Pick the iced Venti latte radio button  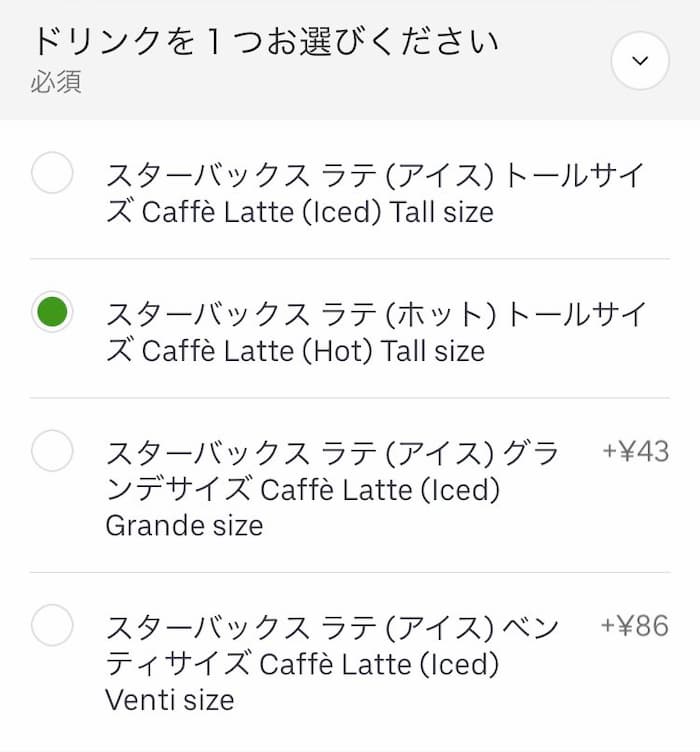tap(52, 627)
